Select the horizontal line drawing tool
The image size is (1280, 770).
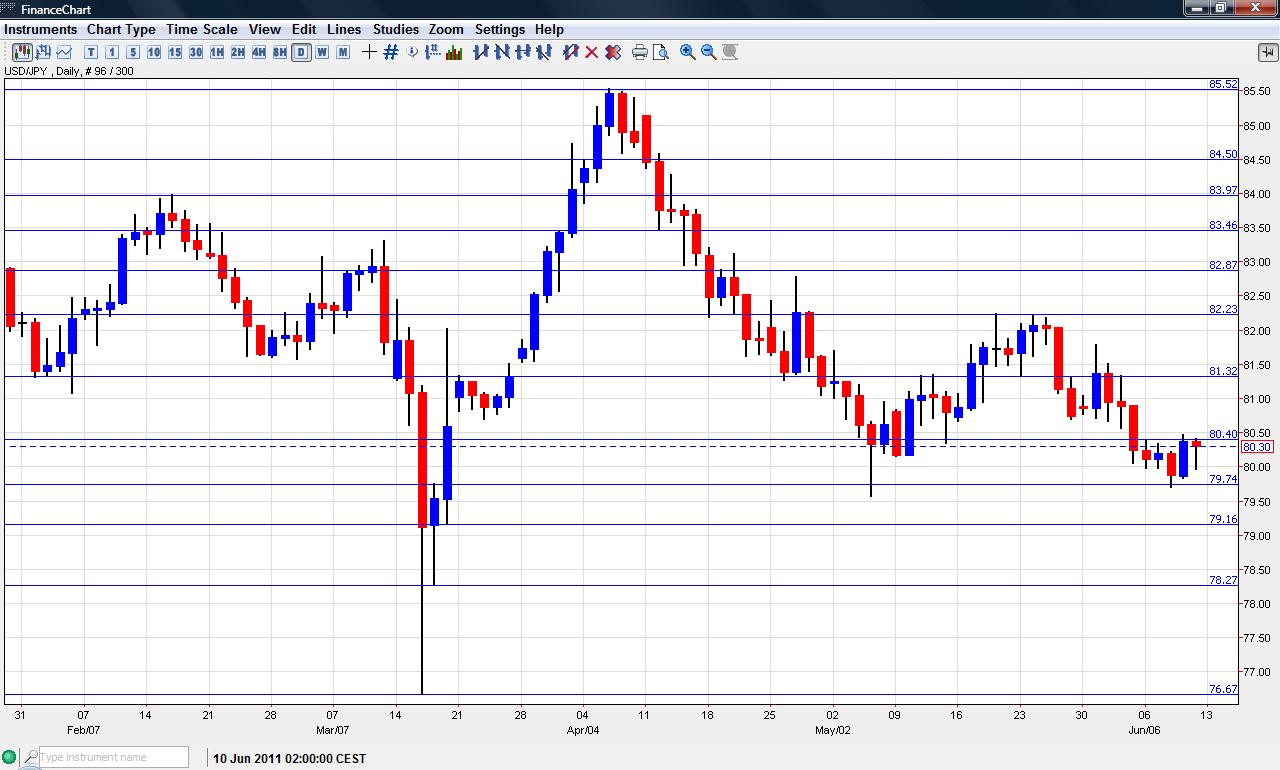pyautogui.click(x=523, y=52)
